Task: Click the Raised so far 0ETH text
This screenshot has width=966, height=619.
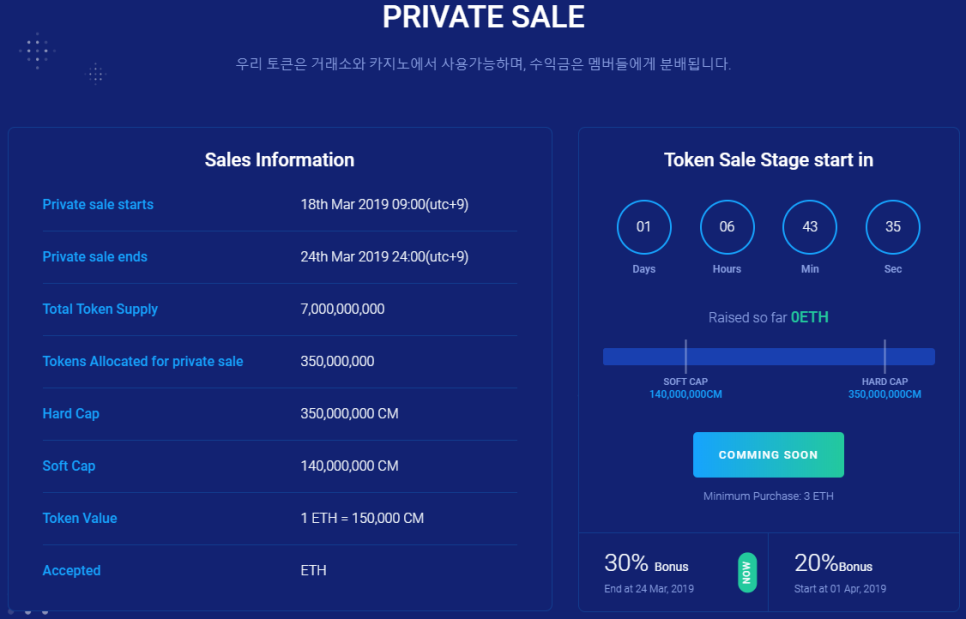Action: 768,317
